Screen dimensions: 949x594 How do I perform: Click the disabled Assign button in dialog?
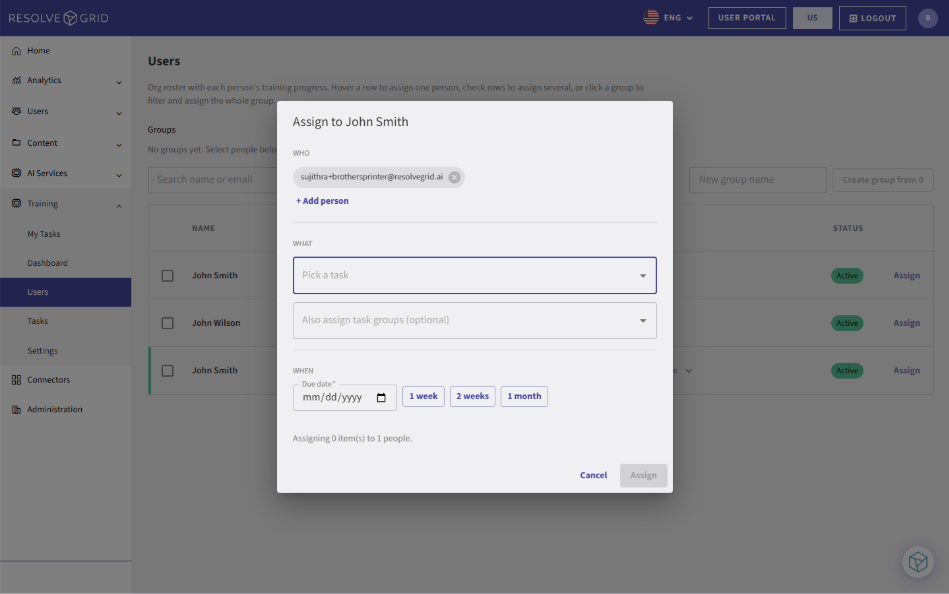(x=643, y=475)
